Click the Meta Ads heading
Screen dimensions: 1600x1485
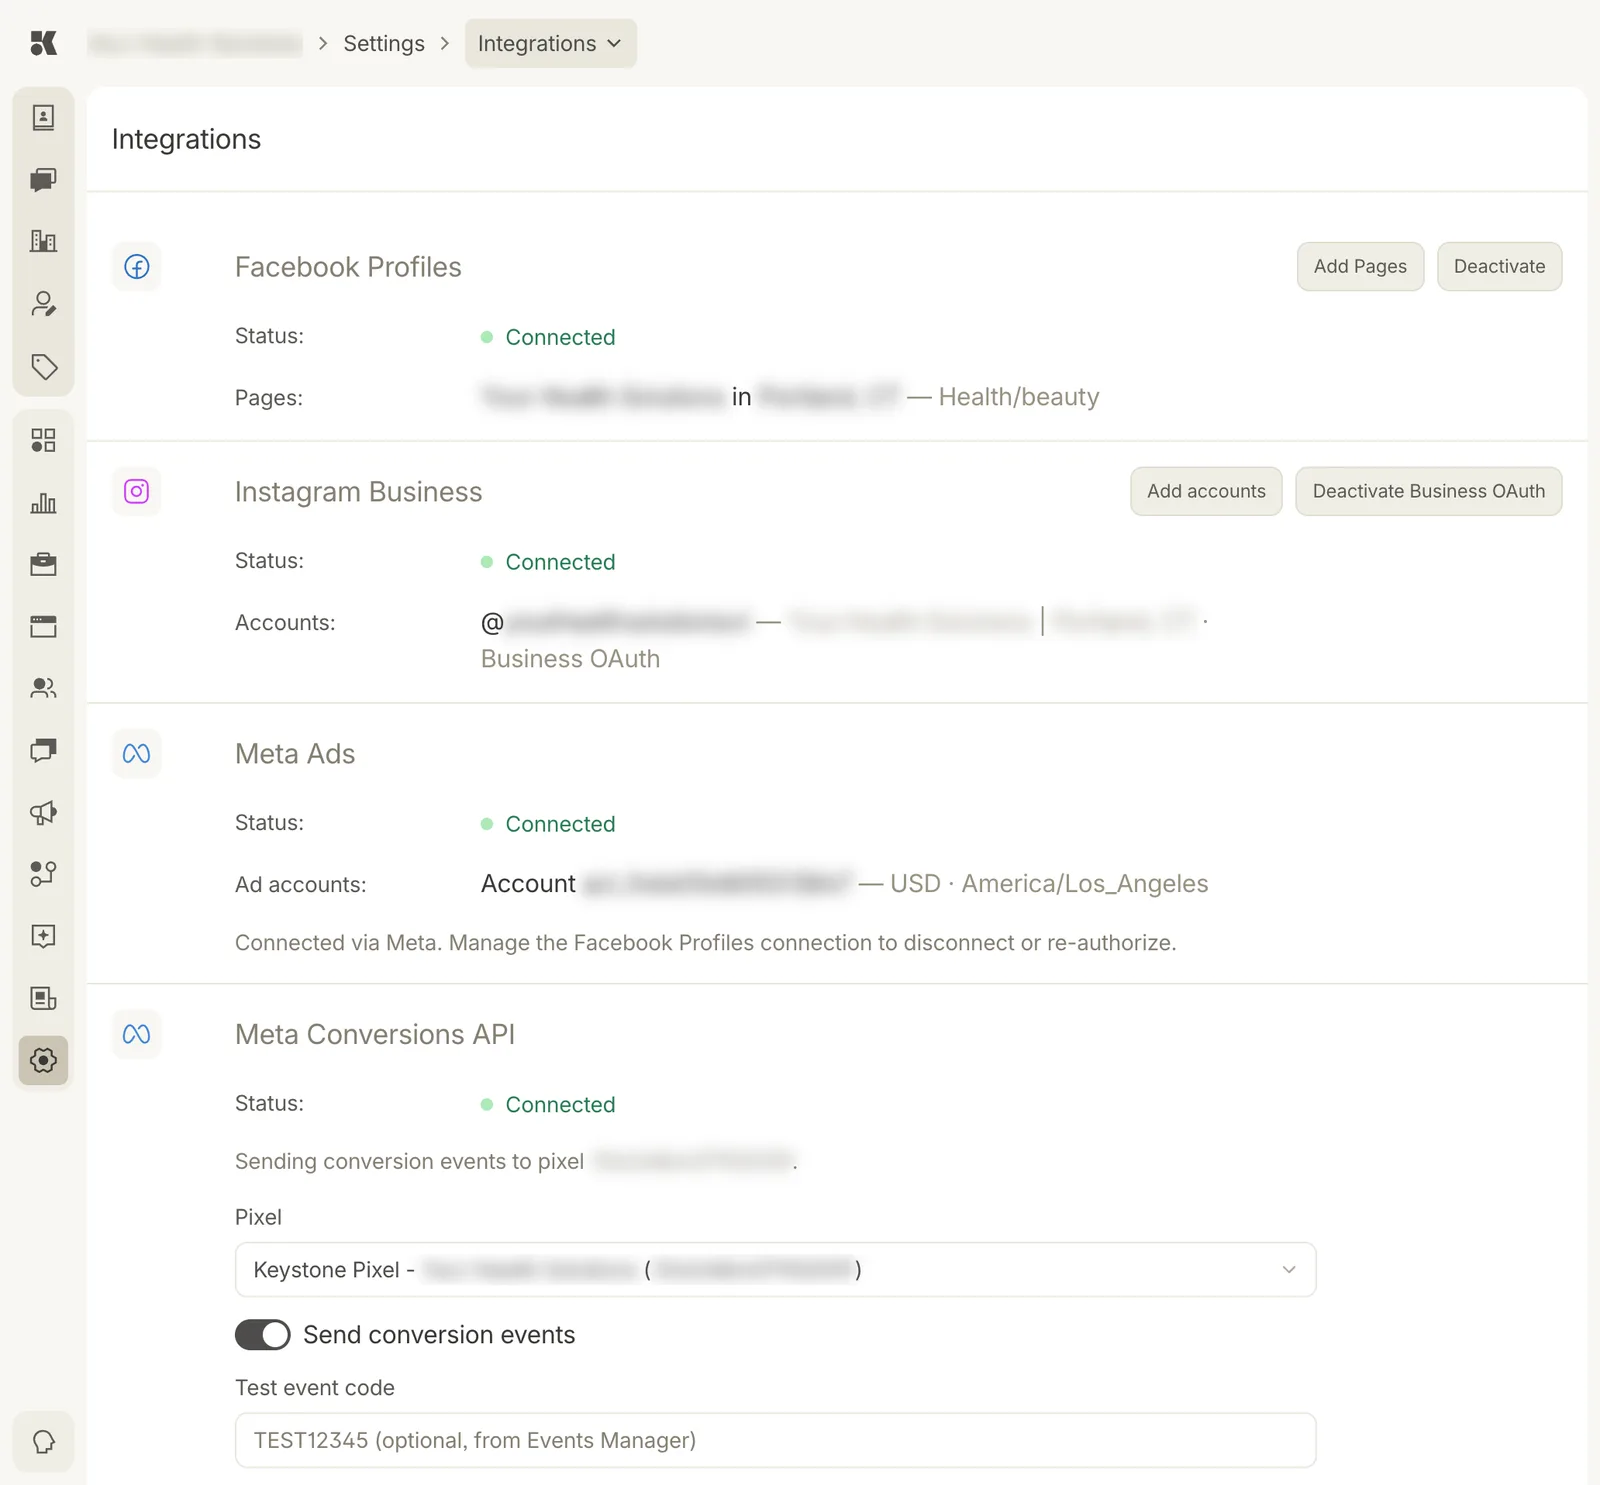click(x=295, y=754)
